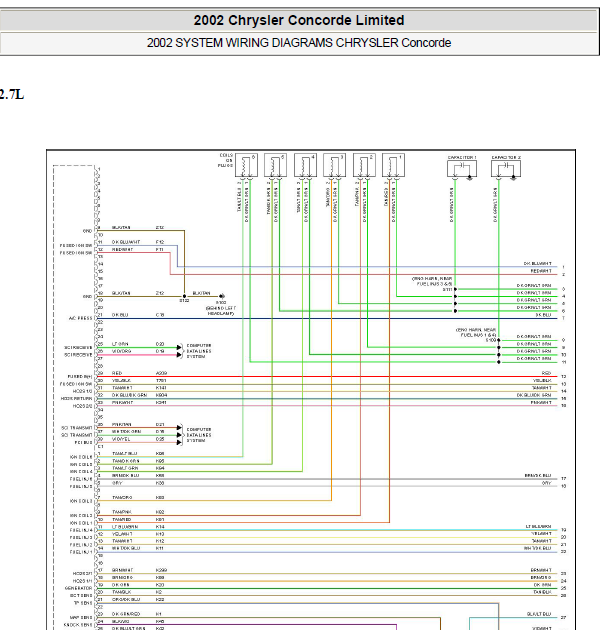Click the arrow at SCI transmit pin 36
Image resolution: width=607 pixels, height=630 pixels.
(179, 428)
